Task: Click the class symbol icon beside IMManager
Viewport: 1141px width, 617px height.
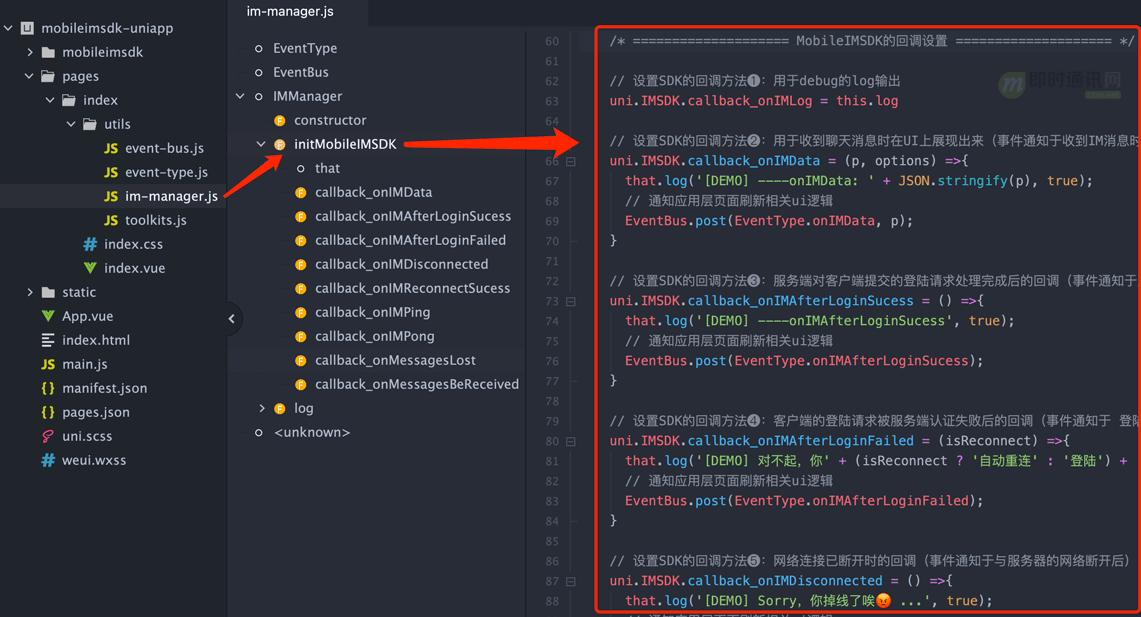Action: [258, 96]
